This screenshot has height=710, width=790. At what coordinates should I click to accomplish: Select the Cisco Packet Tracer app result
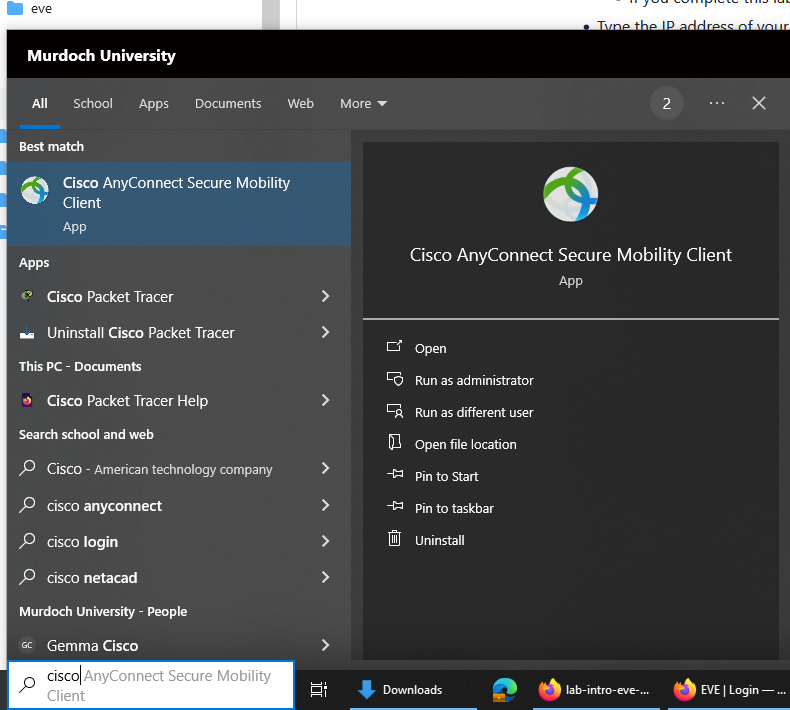[x=179, y=296]
